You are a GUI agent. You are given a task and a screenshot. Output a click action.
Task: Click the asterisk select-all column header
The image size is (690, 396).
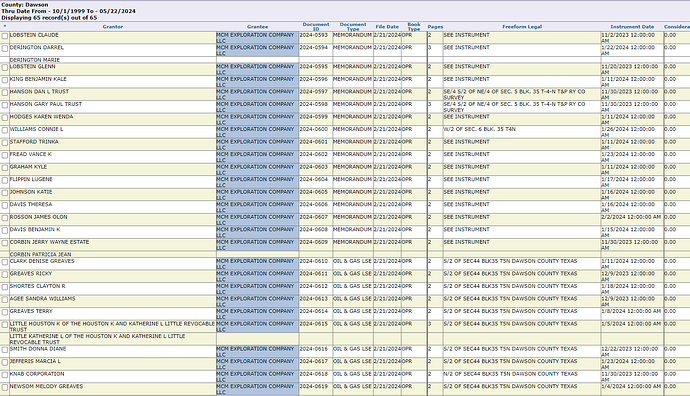coord(5,27)
